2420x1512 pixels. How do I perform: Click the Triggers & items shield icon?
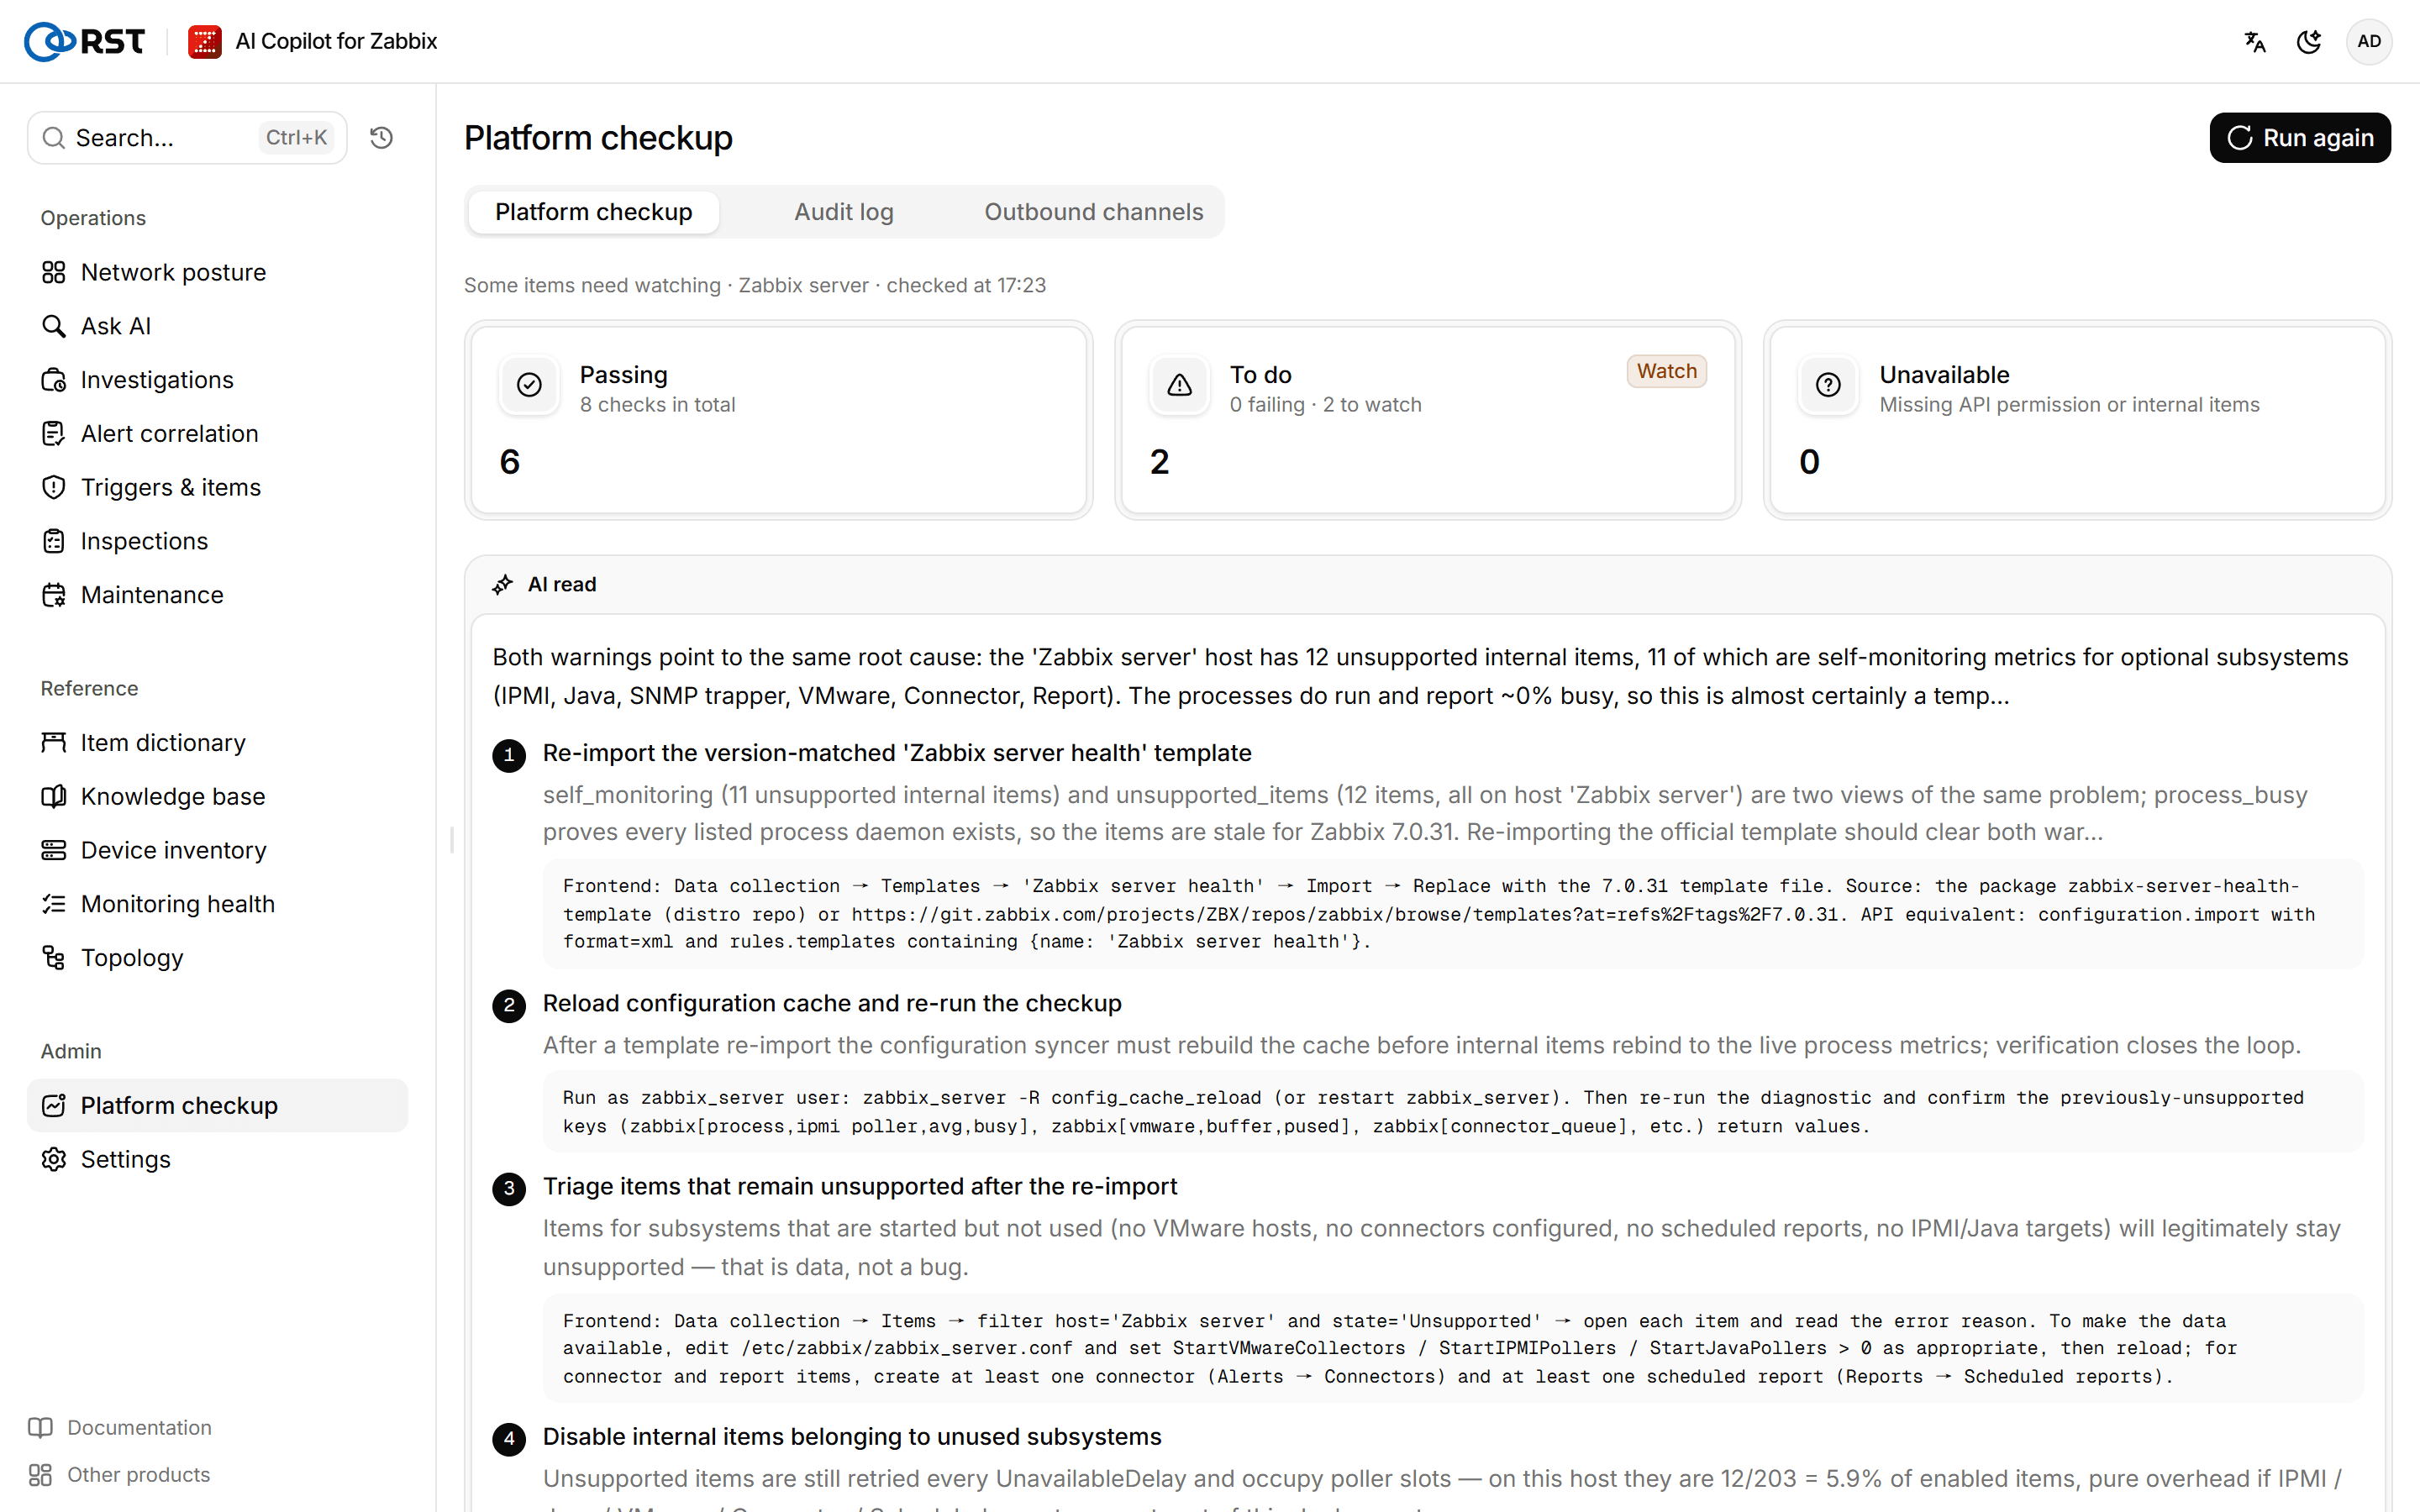[54, 487]
